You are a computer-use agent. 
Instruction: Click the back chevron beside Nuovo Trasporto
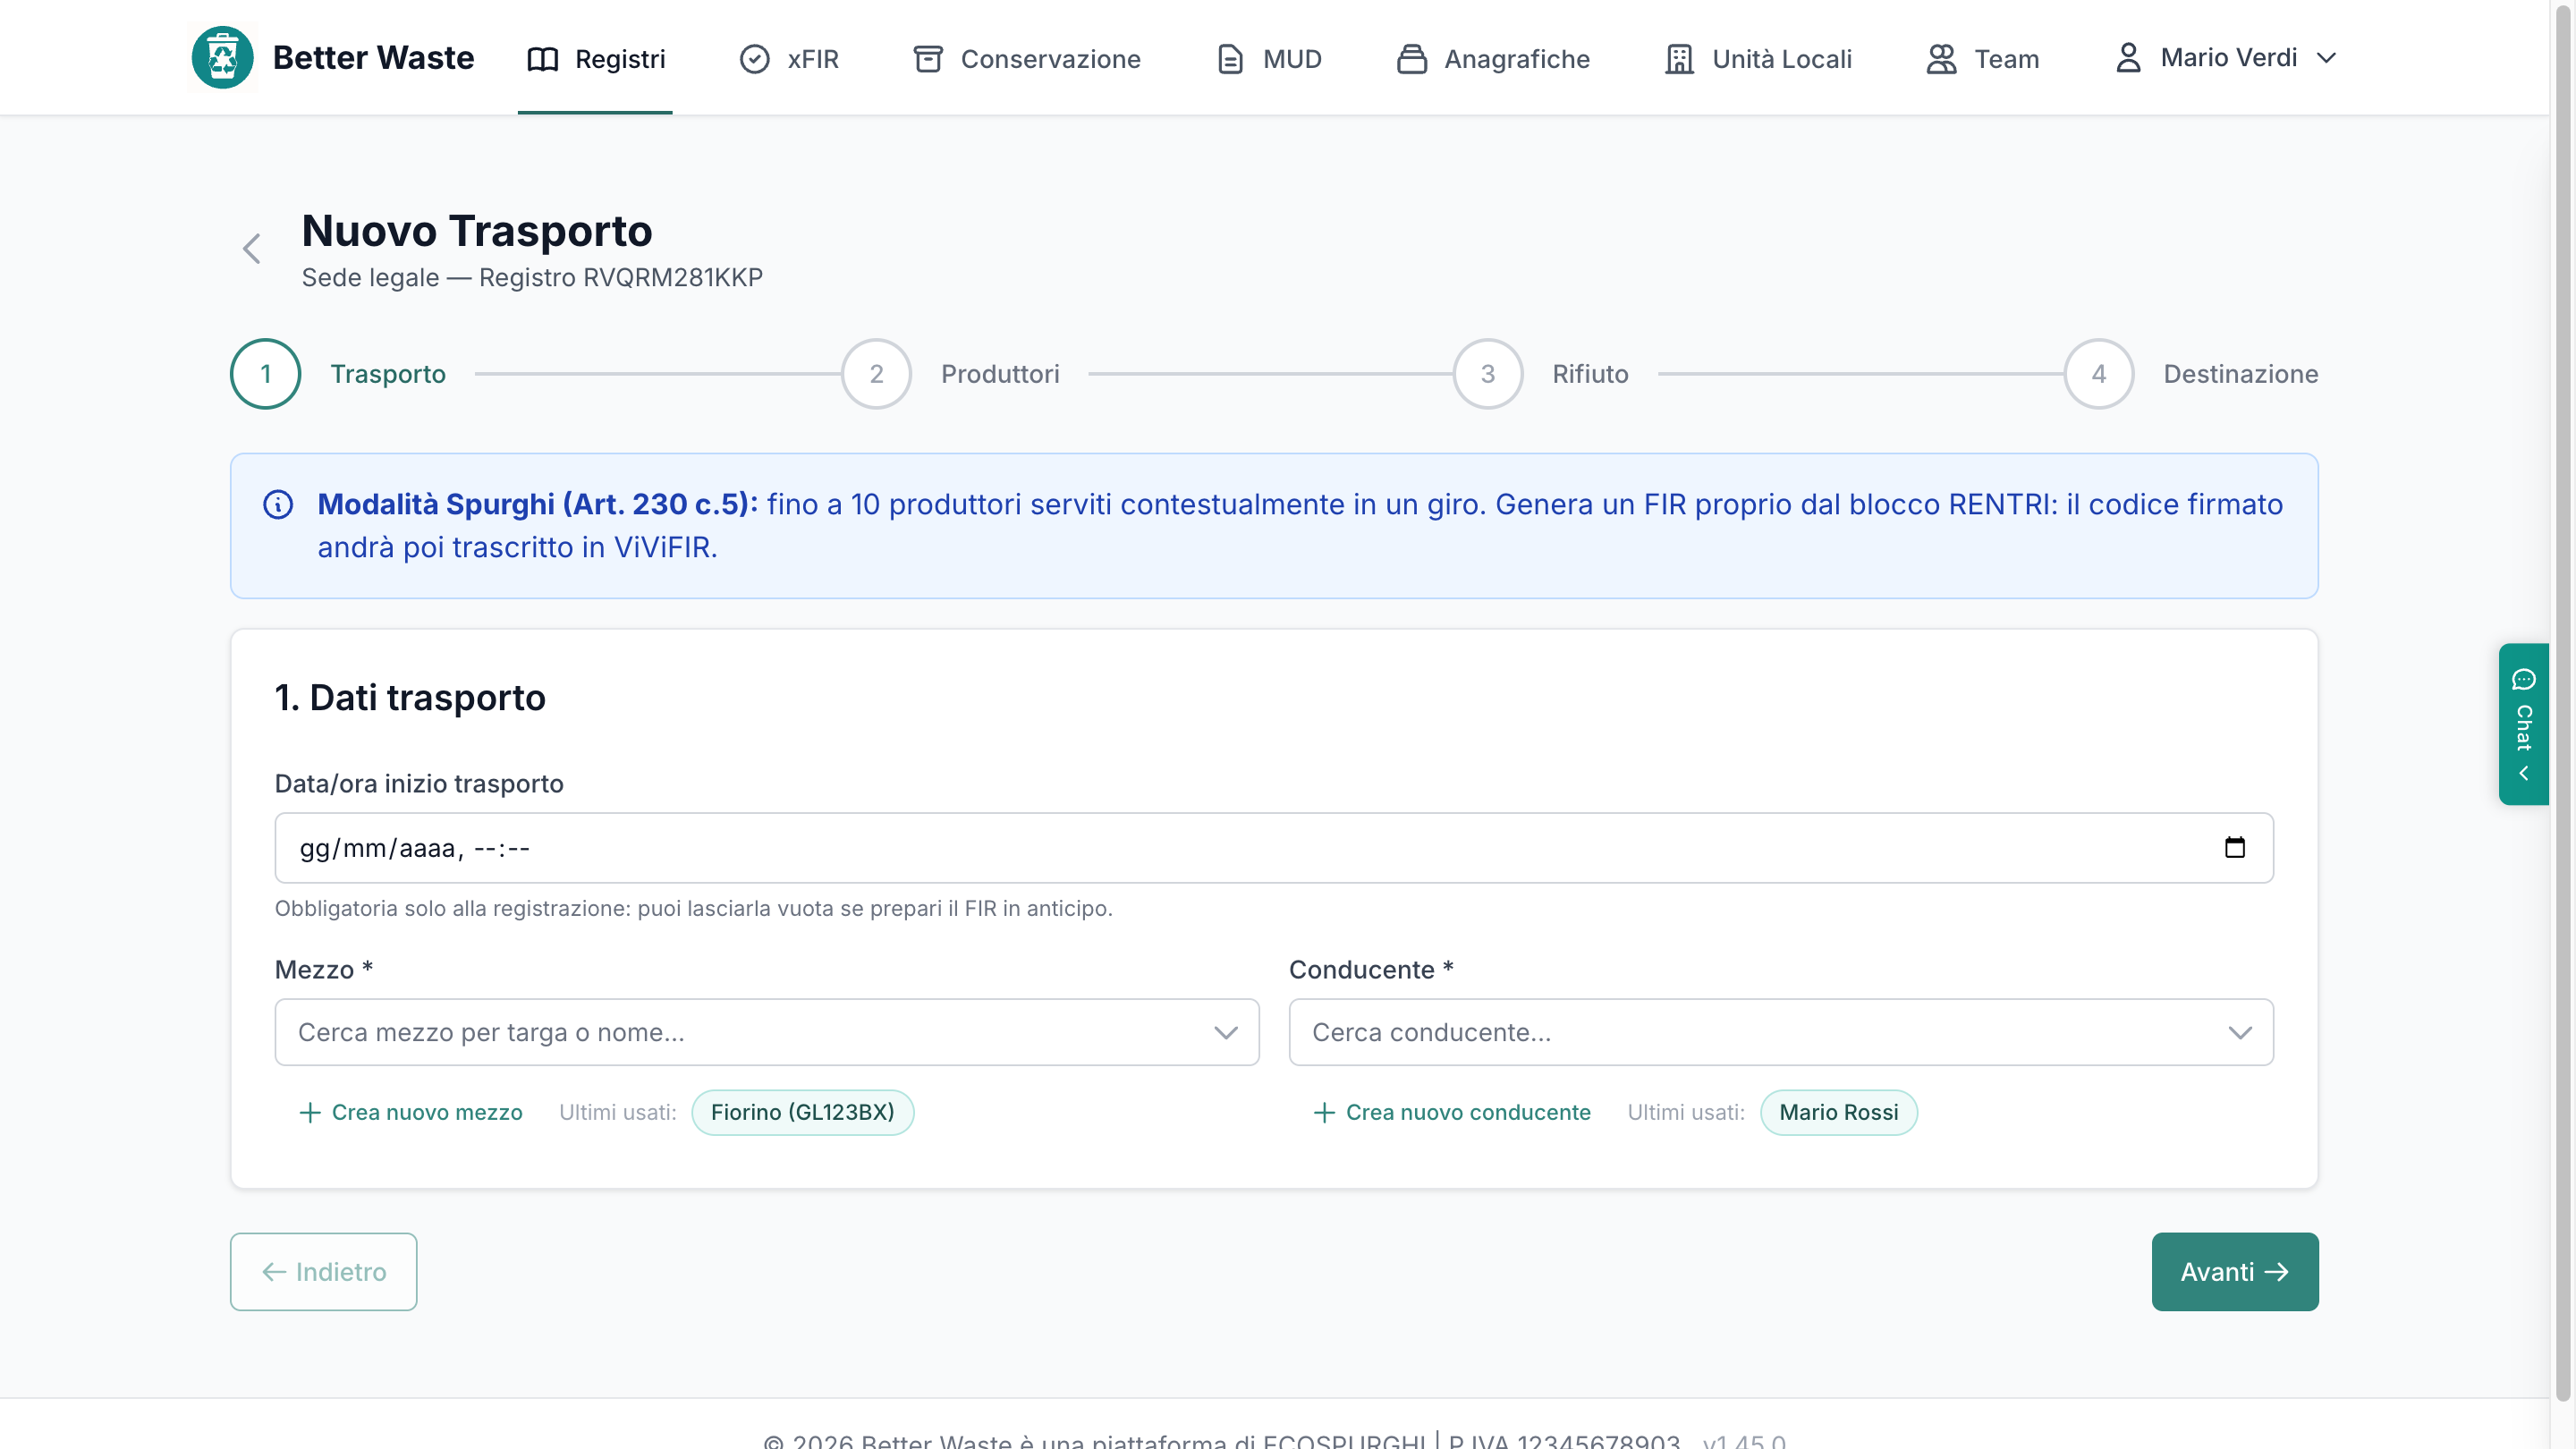click(x=252, y=249)
